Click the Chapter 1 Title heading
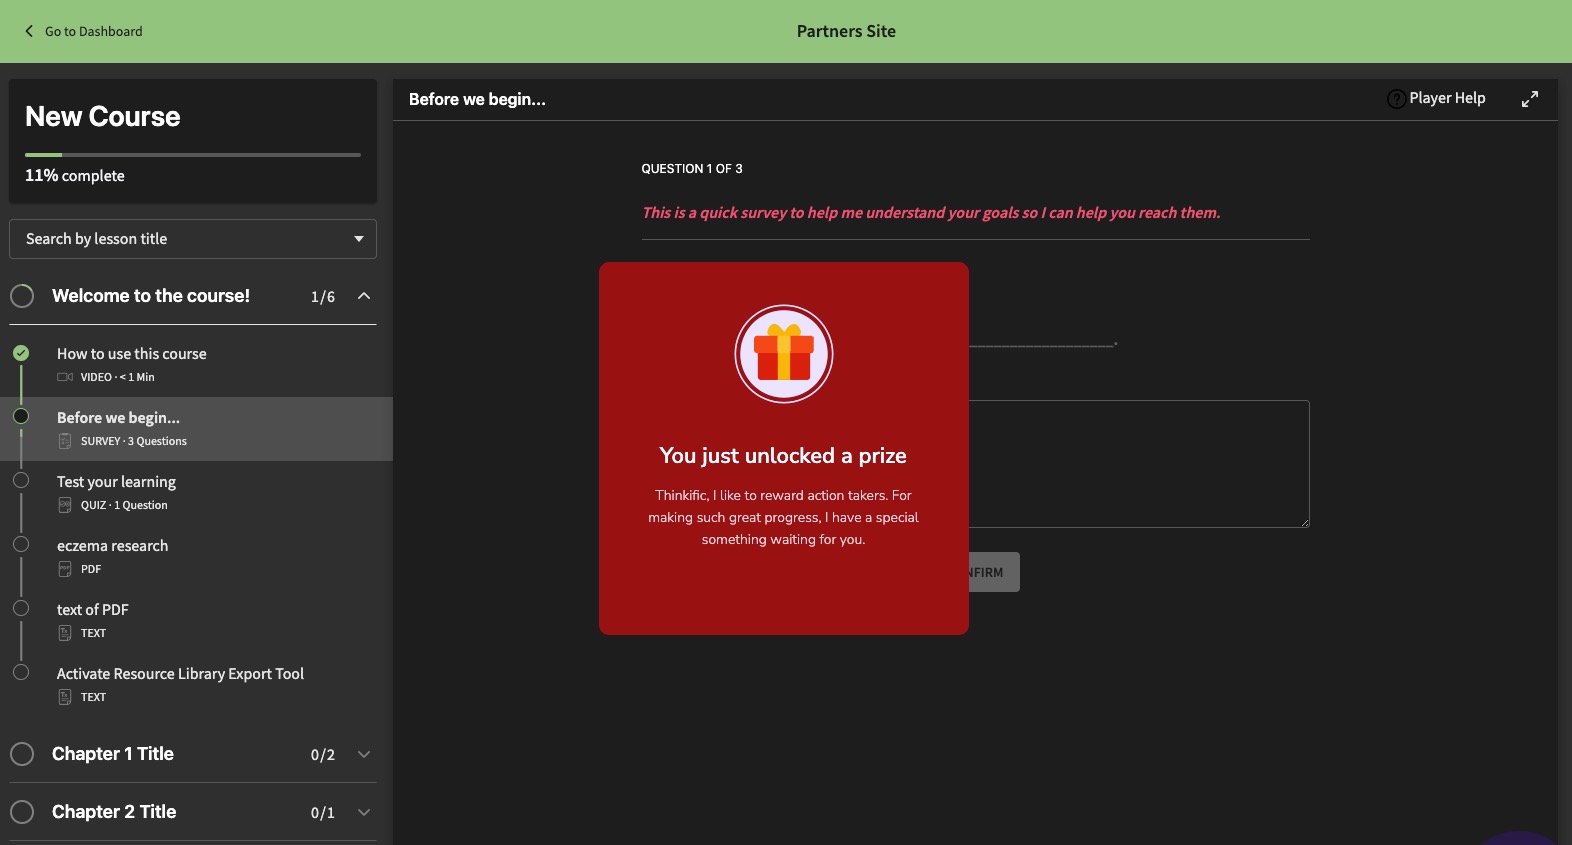The image size is (1572, 845). (113, 754)
